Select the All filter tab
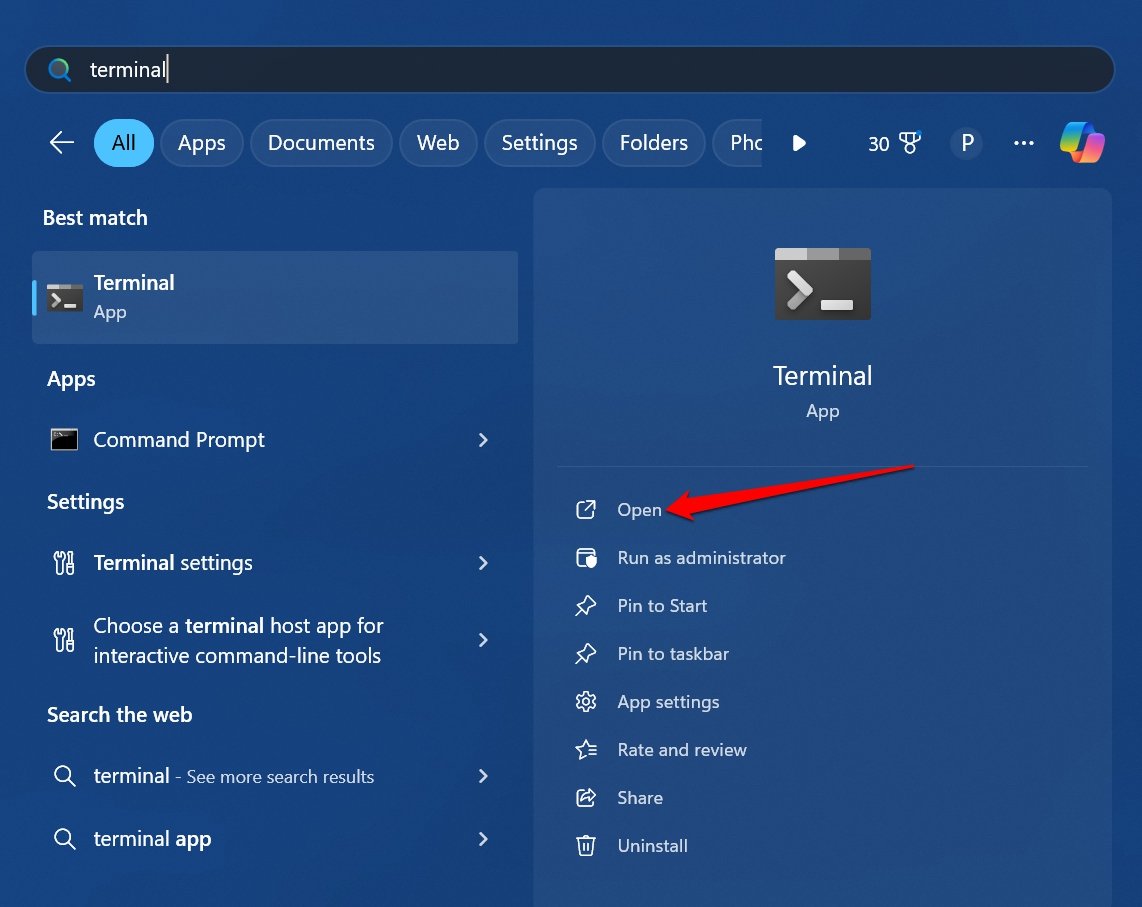This screenshot has height=907, width=1142. coord(124,143)
